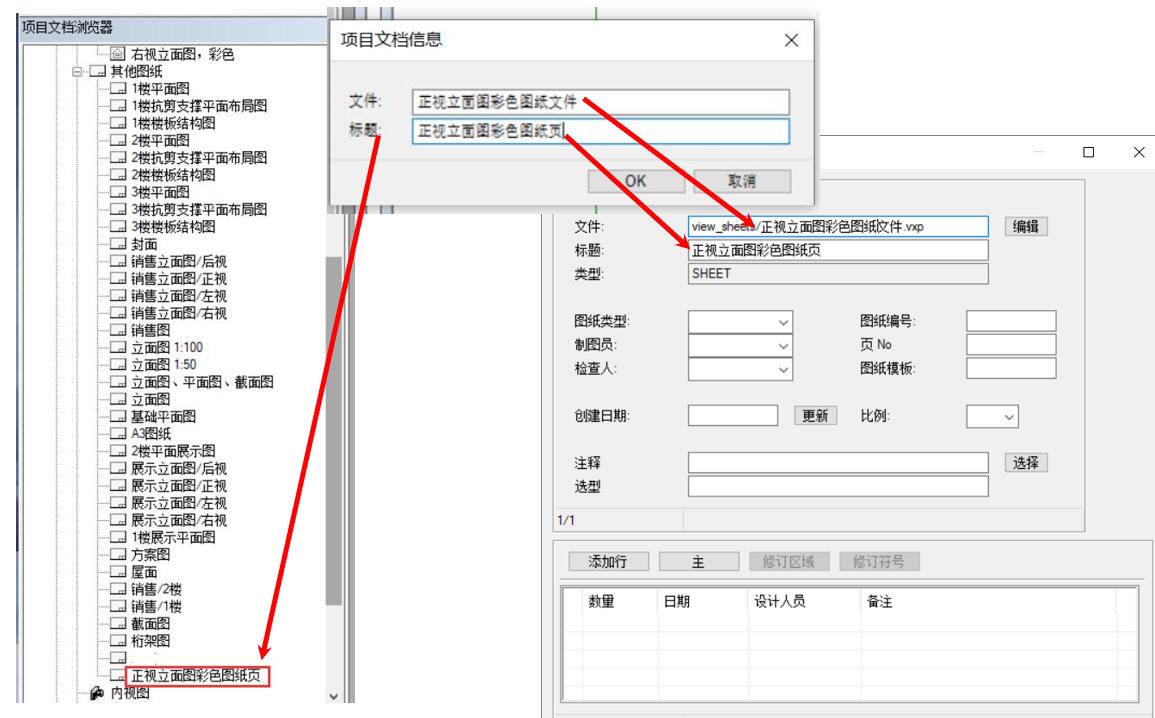
Task: Click sheet icon beside 销售/1楼
Action: pos(118,607)
